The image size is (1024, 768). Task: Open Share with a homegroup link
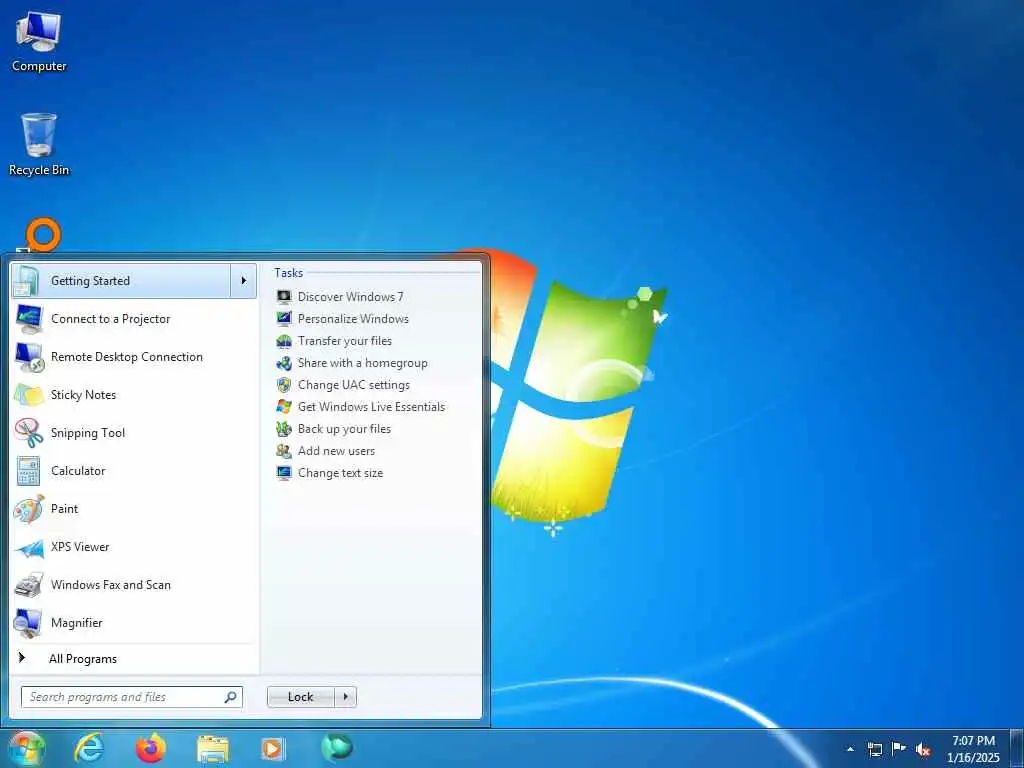click(362, 362)
